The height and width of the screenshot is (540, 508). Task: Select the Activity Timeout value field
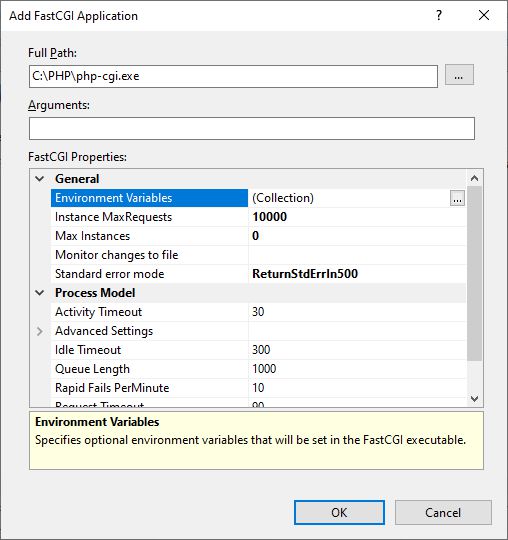tap(357, 312)
